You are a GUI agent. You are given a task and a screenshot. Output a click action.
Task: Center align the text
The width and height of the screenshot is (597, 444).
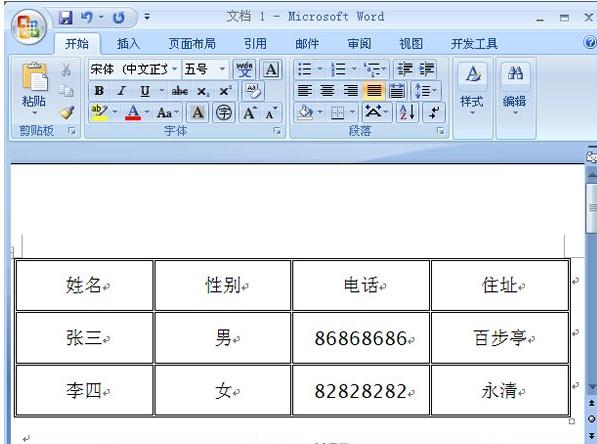[x=327, y=91]
